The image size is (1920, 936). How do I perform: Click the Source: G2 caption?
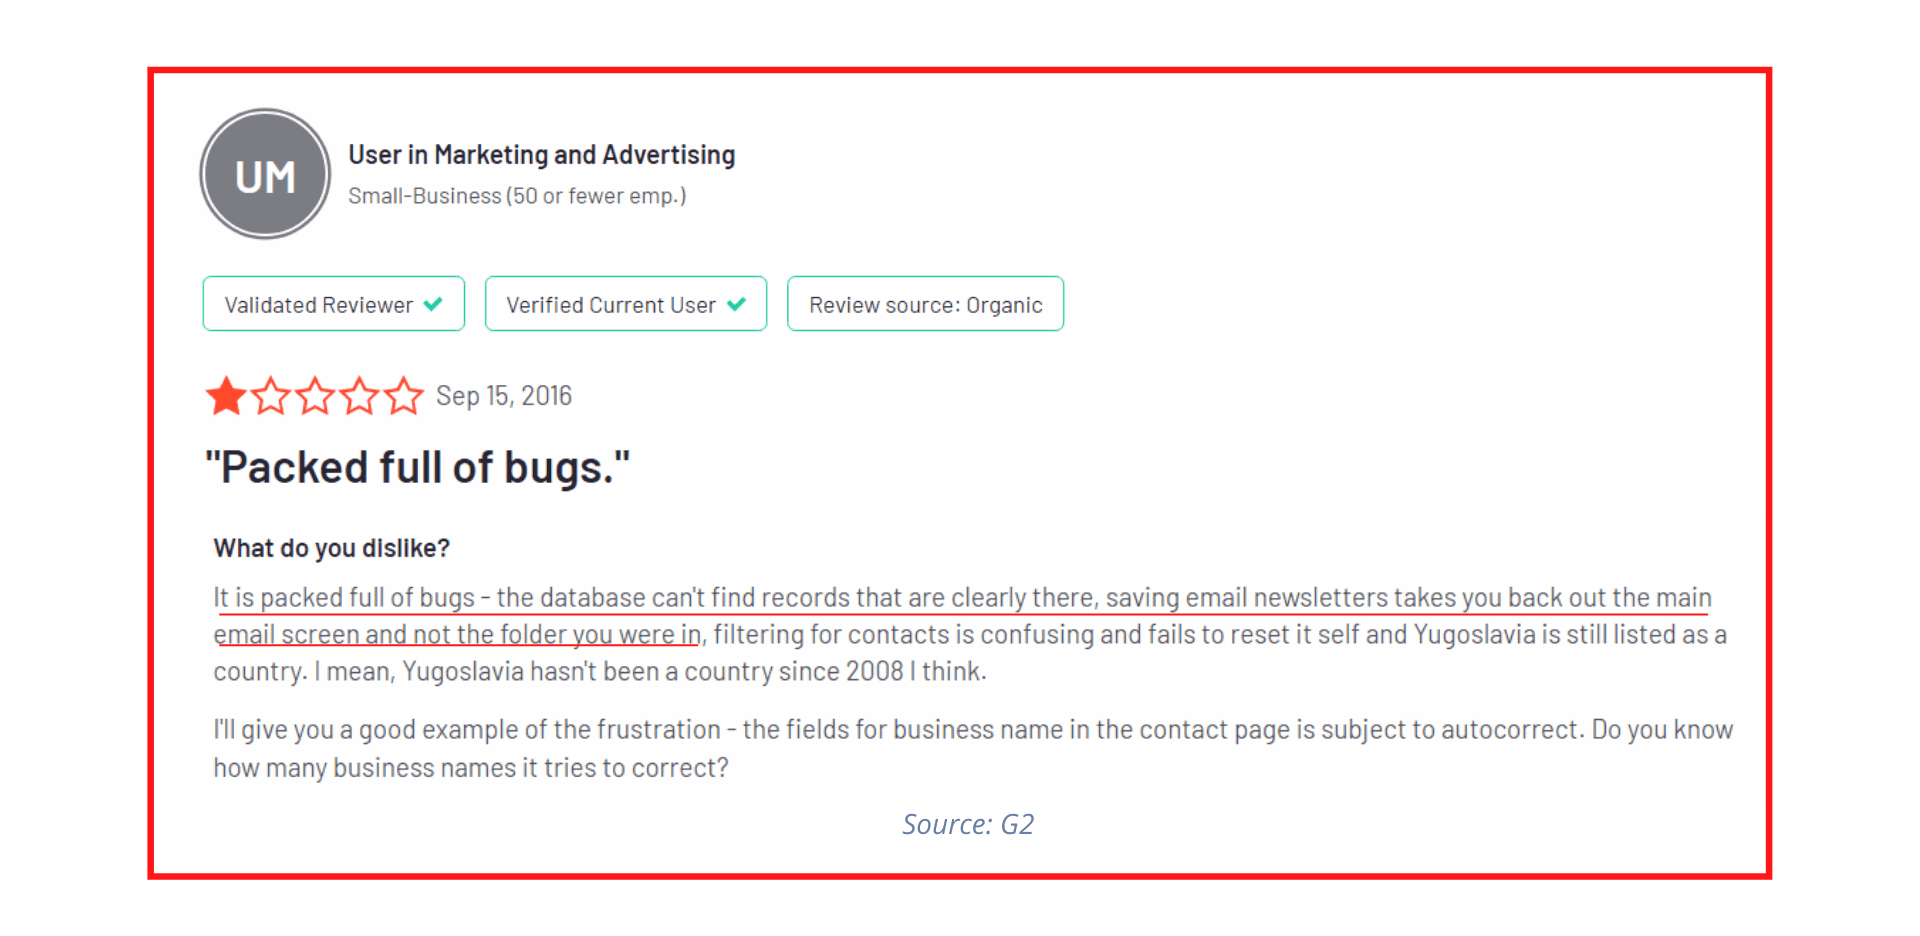tap(968, 824)
